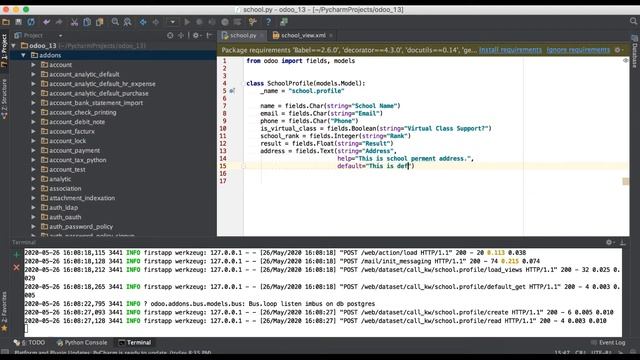This screenshot has height=360, width=640.
Task: Close the terminal session with red X
Action: click(16, 267)
